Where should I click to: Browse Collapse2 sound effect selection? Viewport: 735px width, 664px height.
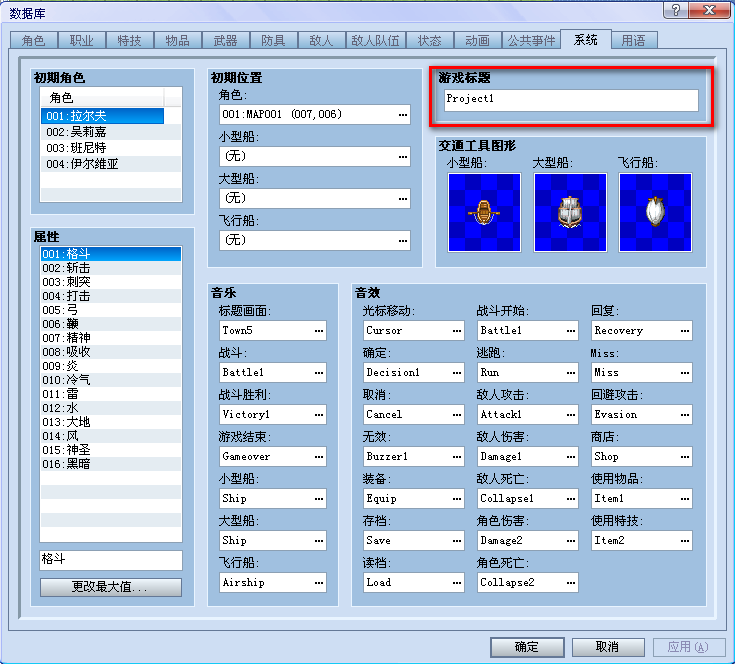pyautogui.click(x=570, y=582)
